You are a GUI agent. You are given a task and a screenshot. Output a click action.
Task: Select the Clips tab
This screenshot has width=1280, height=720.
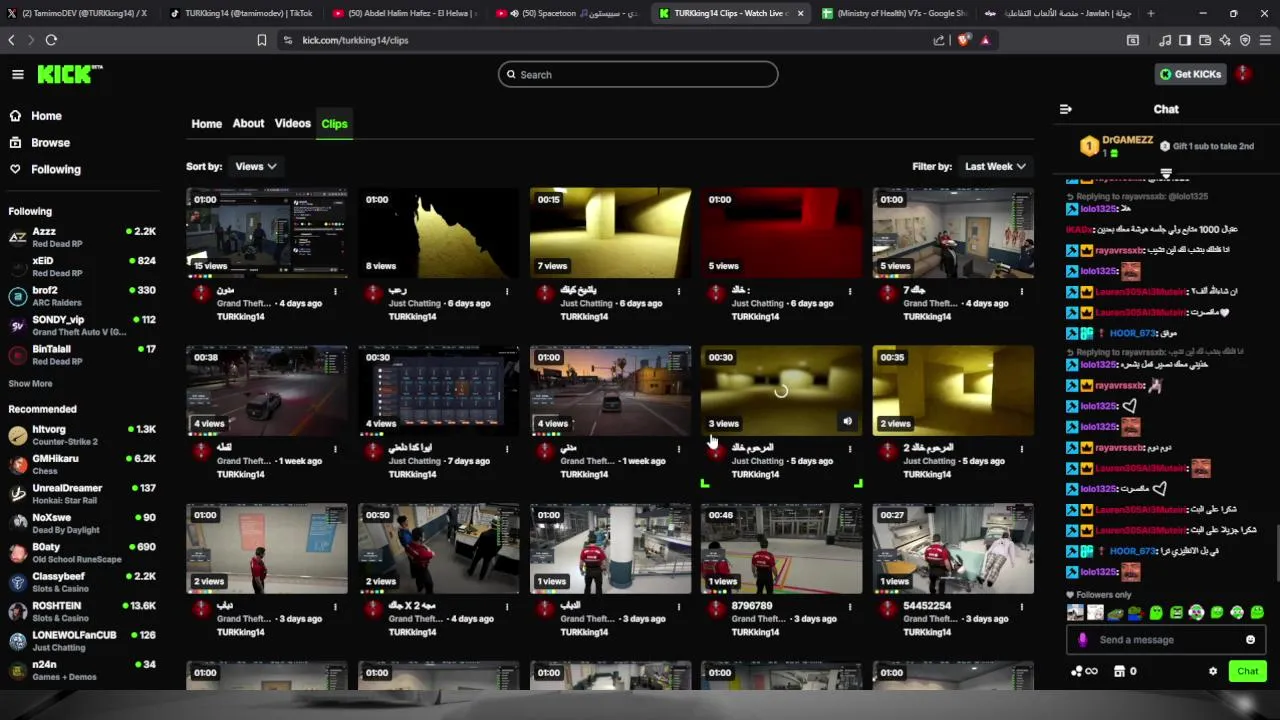pyautogui.click(x=334, y=124)
